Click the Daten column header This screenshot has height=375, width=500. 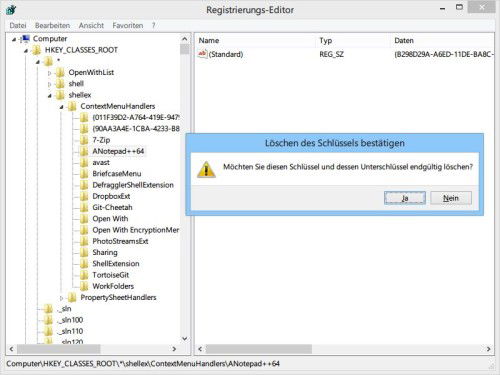pos(442,41)
